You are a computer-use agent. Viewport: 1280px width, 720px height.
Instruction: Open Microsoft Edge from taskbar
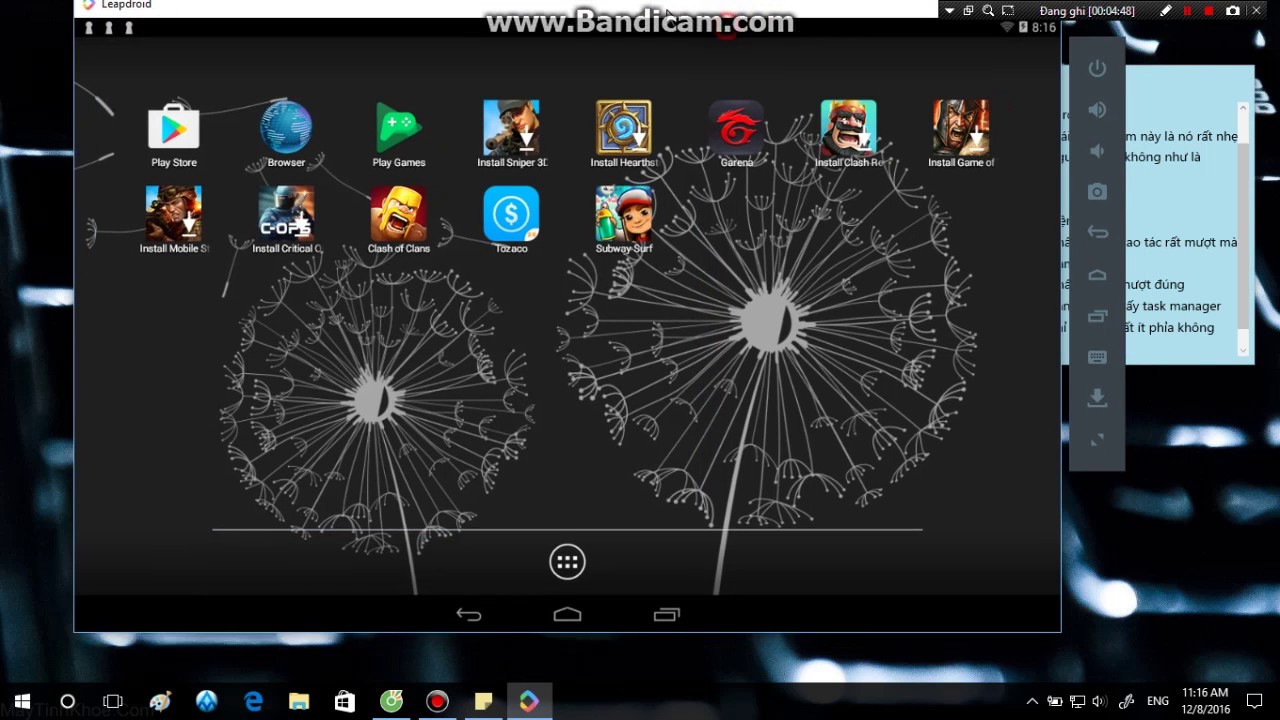pyautogui.click(x=253, y=701)
